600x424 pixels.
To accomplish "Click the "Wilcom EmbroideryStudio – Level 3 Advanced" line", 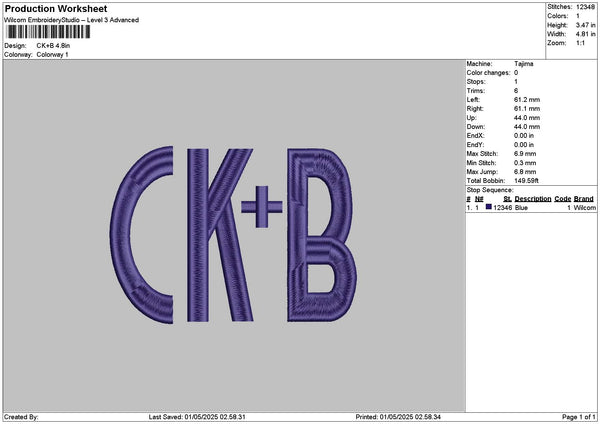I will (72, 20).
